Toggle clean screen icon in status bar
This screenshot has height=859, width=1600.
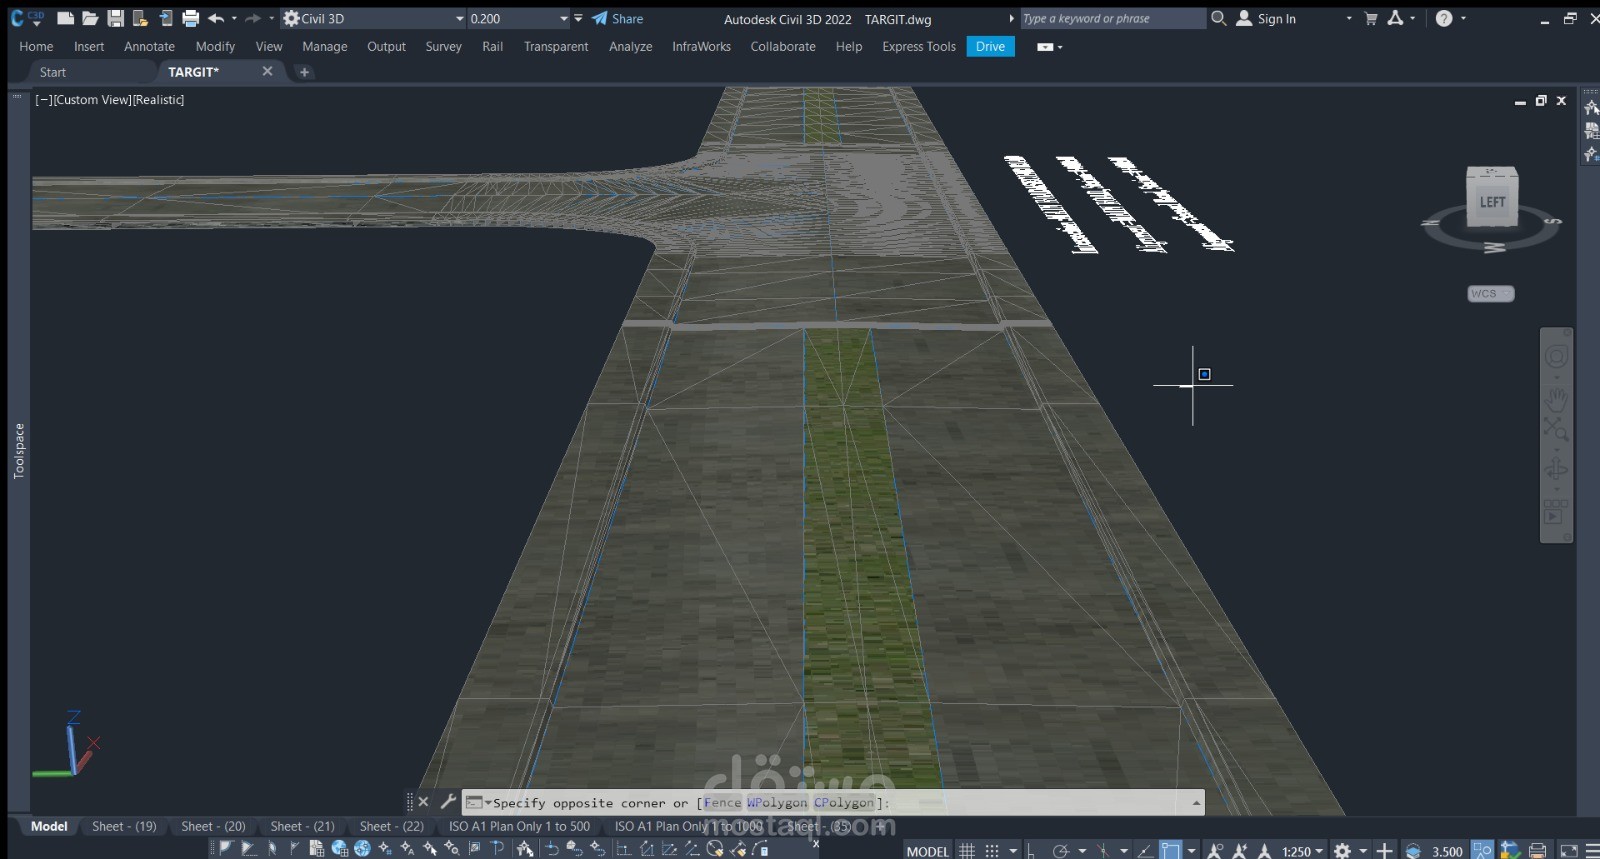1569,851
